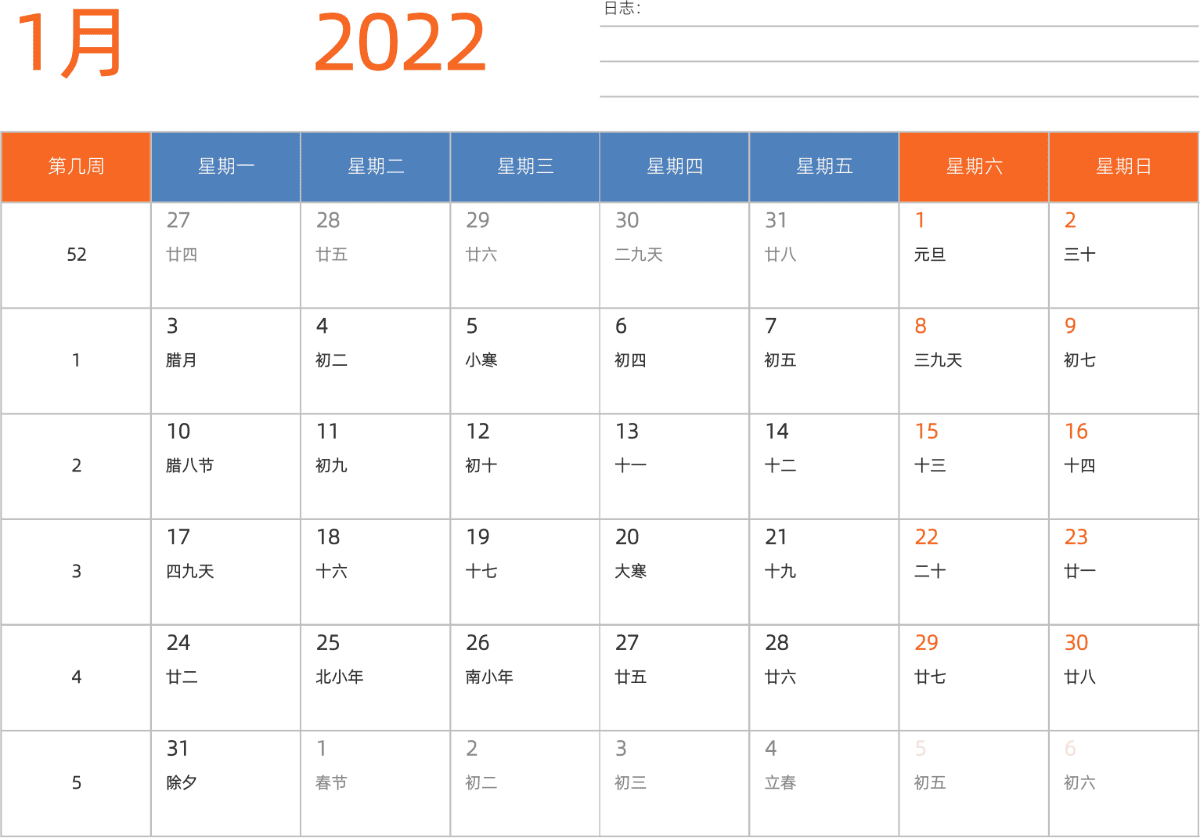Click the date 25 labeled 北小年
Image resolution: width=1200 pixels, height=838 pixels.
click(376, 678)
